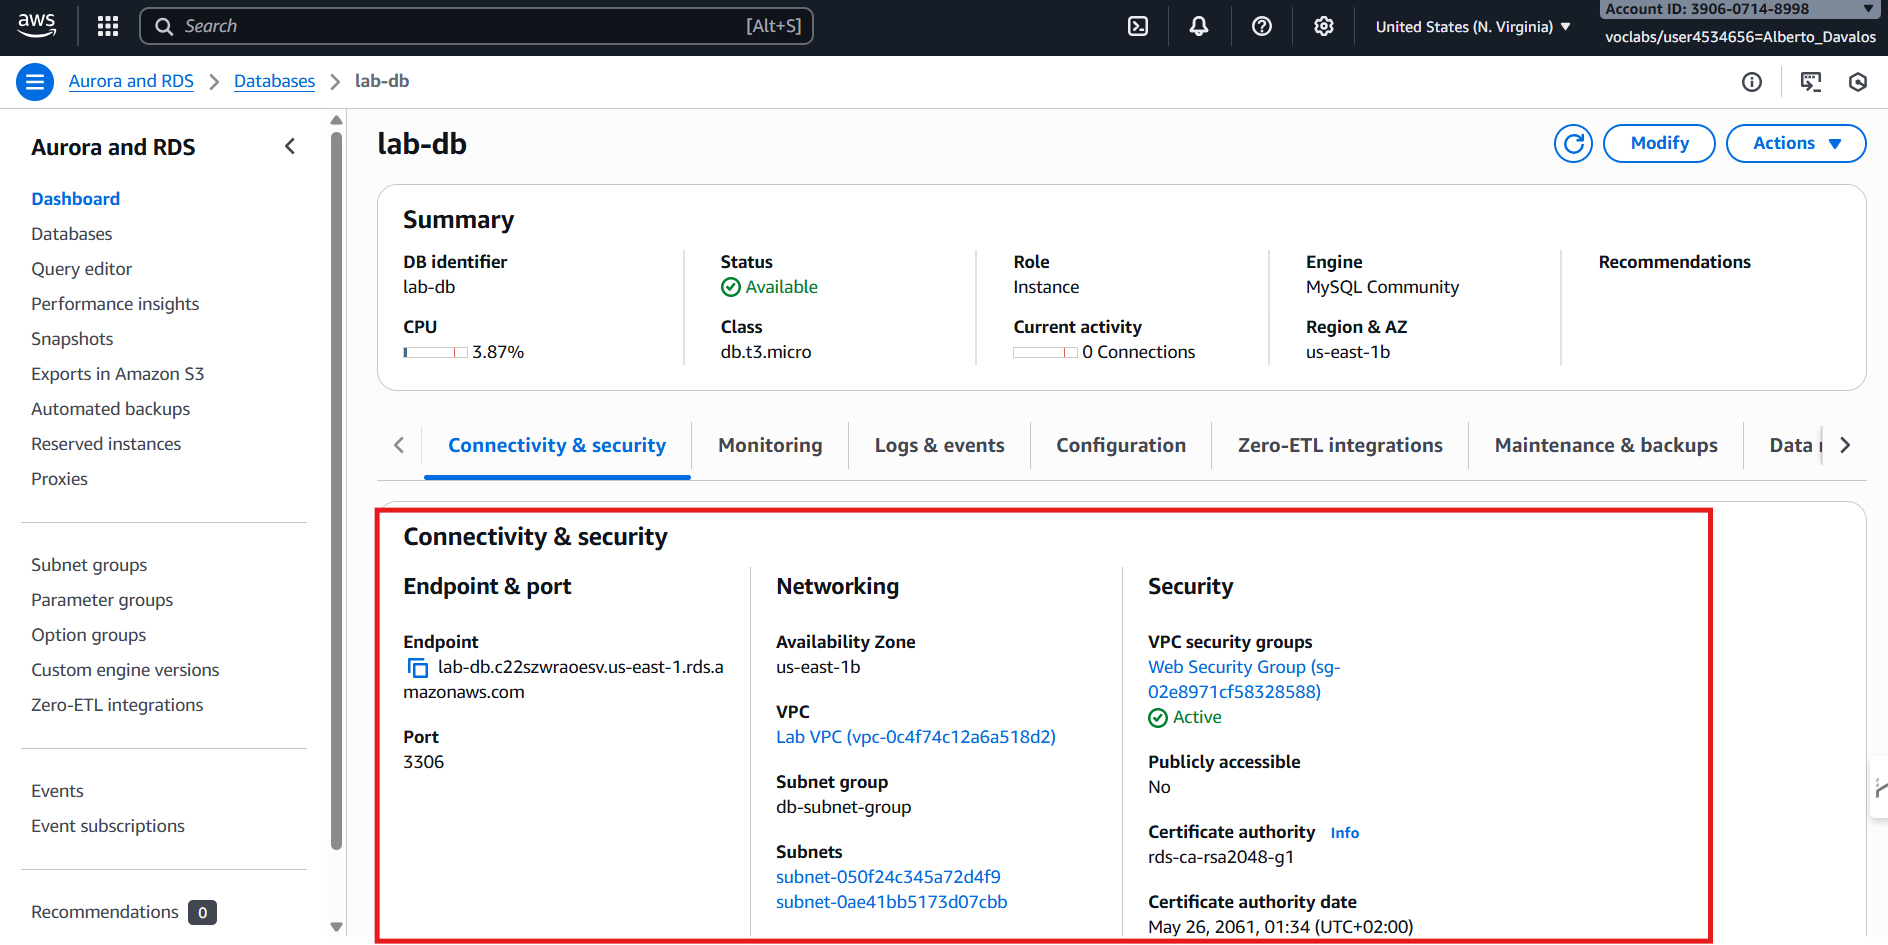Select Snapshots in the sidebar
Viewport: 1888px width, 945px height.
pyautogui.click(x=72, y=339)
